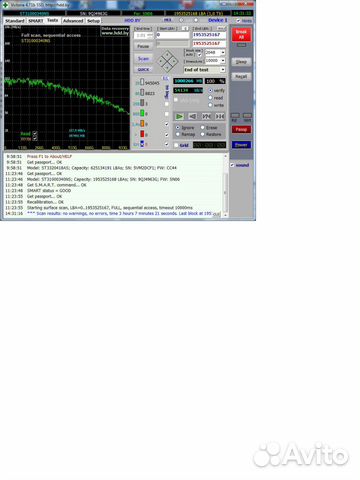Click the red Break All button
The width and height of the screenshot is (360, 480).
[241, 34]
